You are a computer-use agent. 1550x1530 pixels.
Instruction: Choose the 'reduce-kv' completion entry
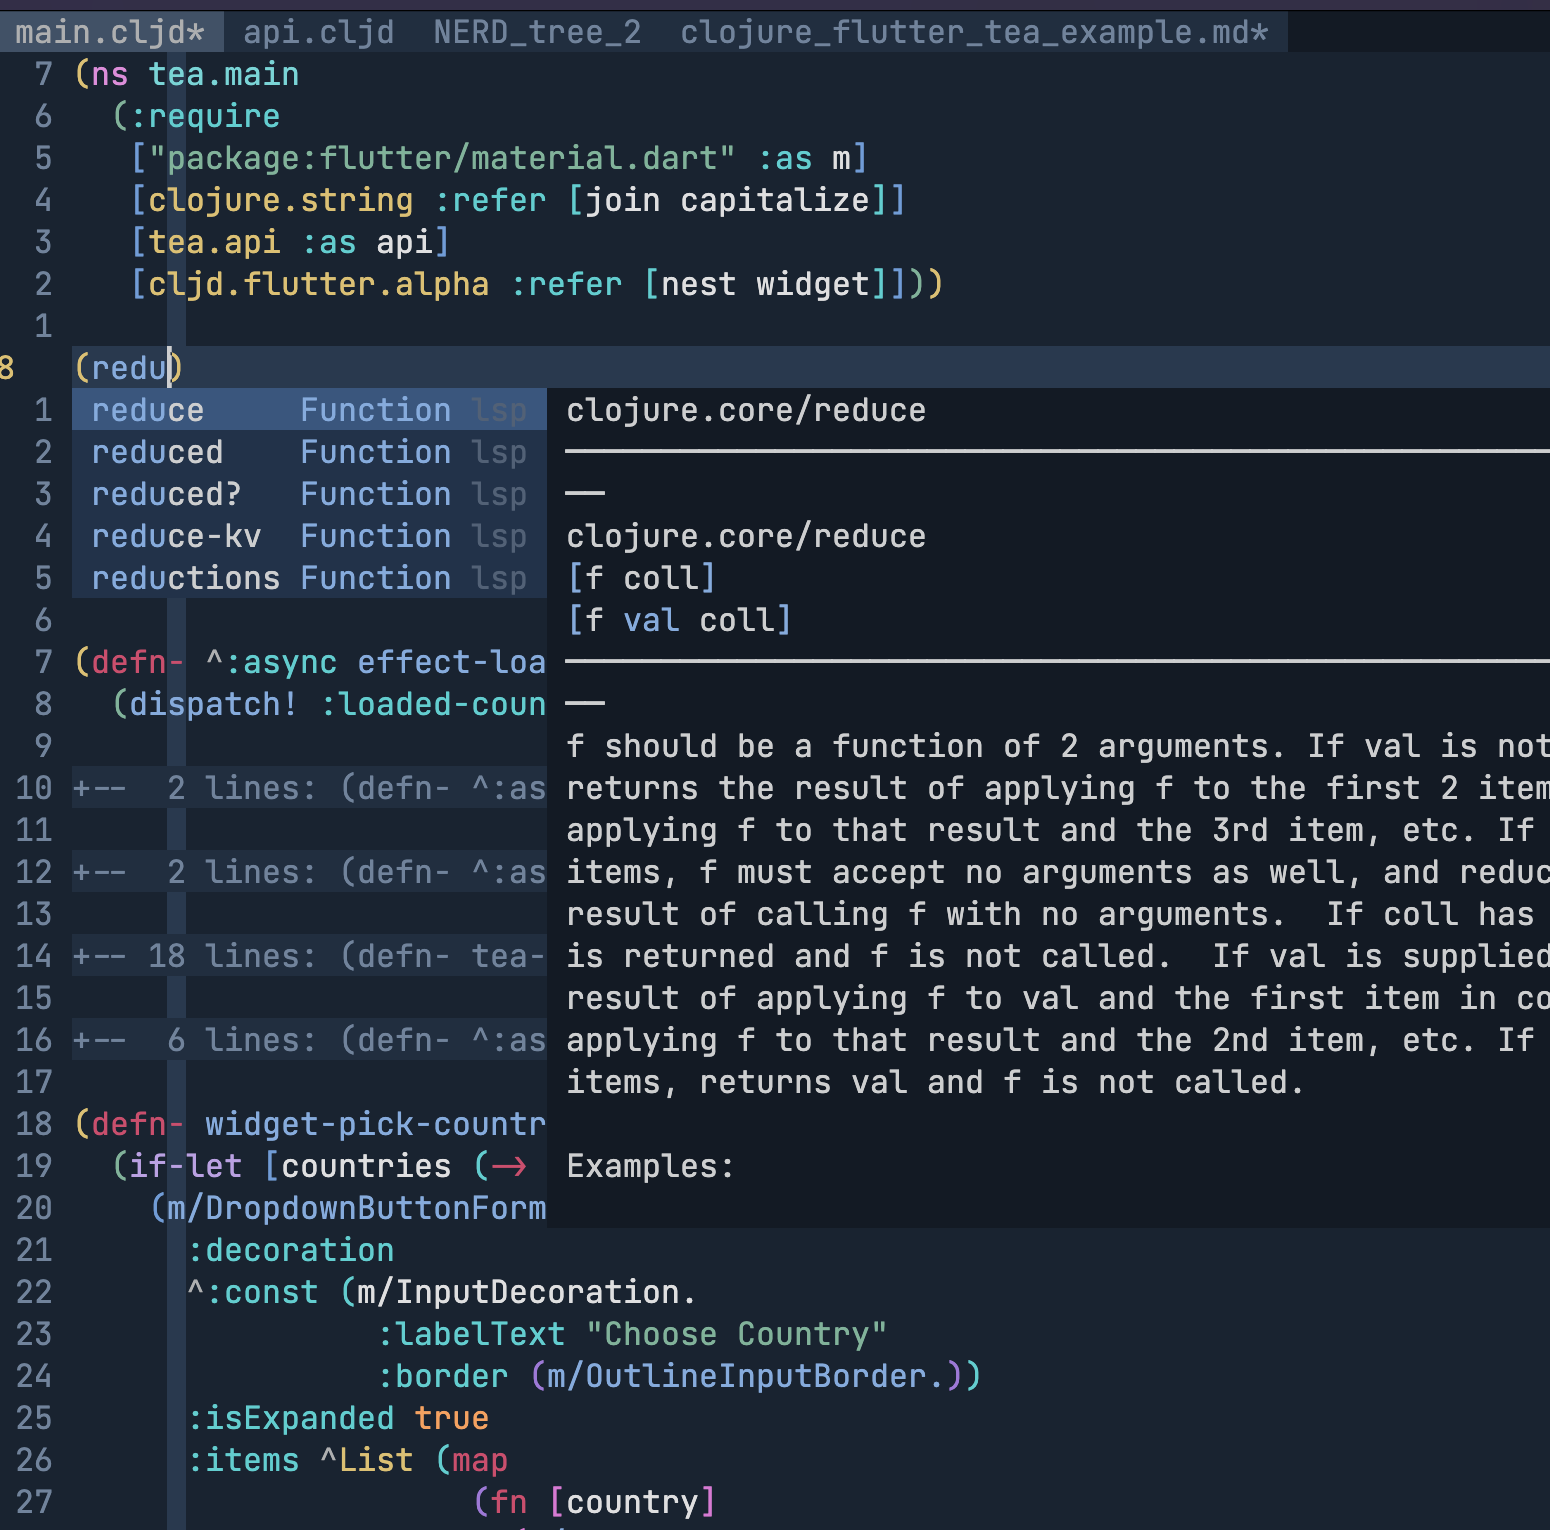coord(309,536)
